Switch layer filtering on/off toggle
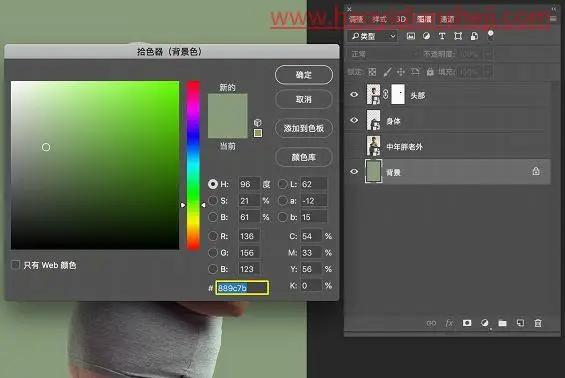Screen dimensions: 565x378 tap(490, 35)
